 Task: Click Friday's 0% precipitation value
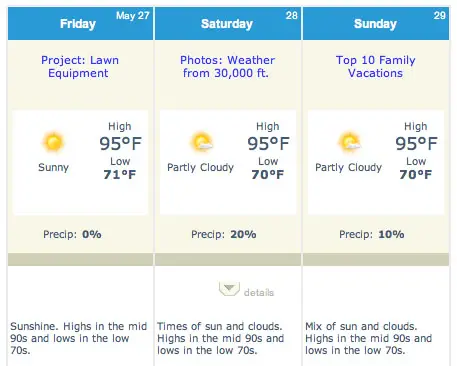[x=92, y=234]
